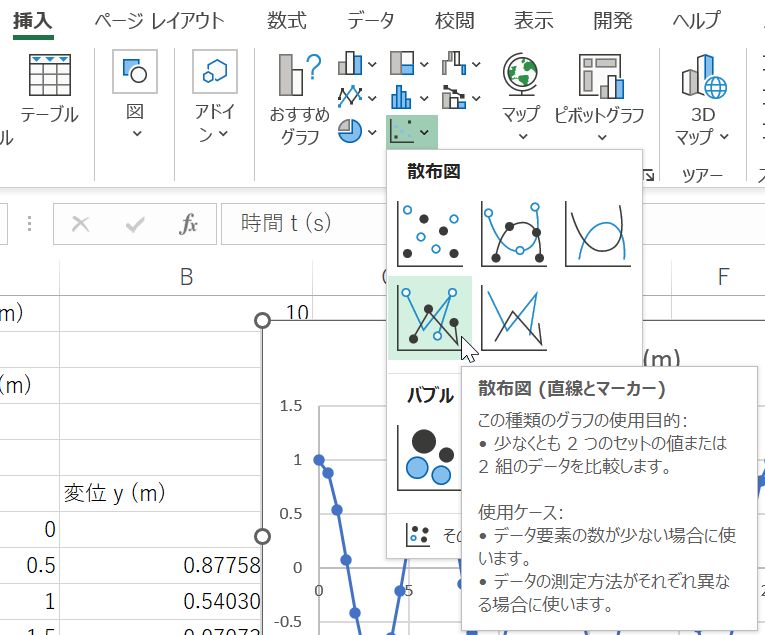Insert a テーブル from the ribbon
The width and height of the screenshot is (765, 635).
(49, 89)
